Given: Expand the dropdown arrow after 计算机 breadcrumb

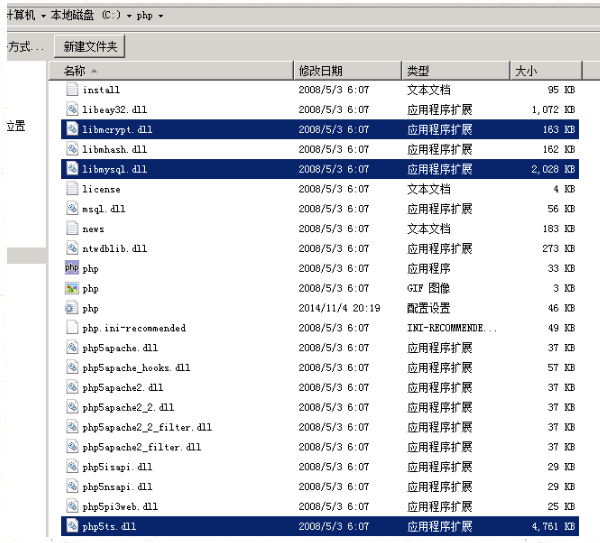Looking at the screenshot, I should (x=43, y=16).
